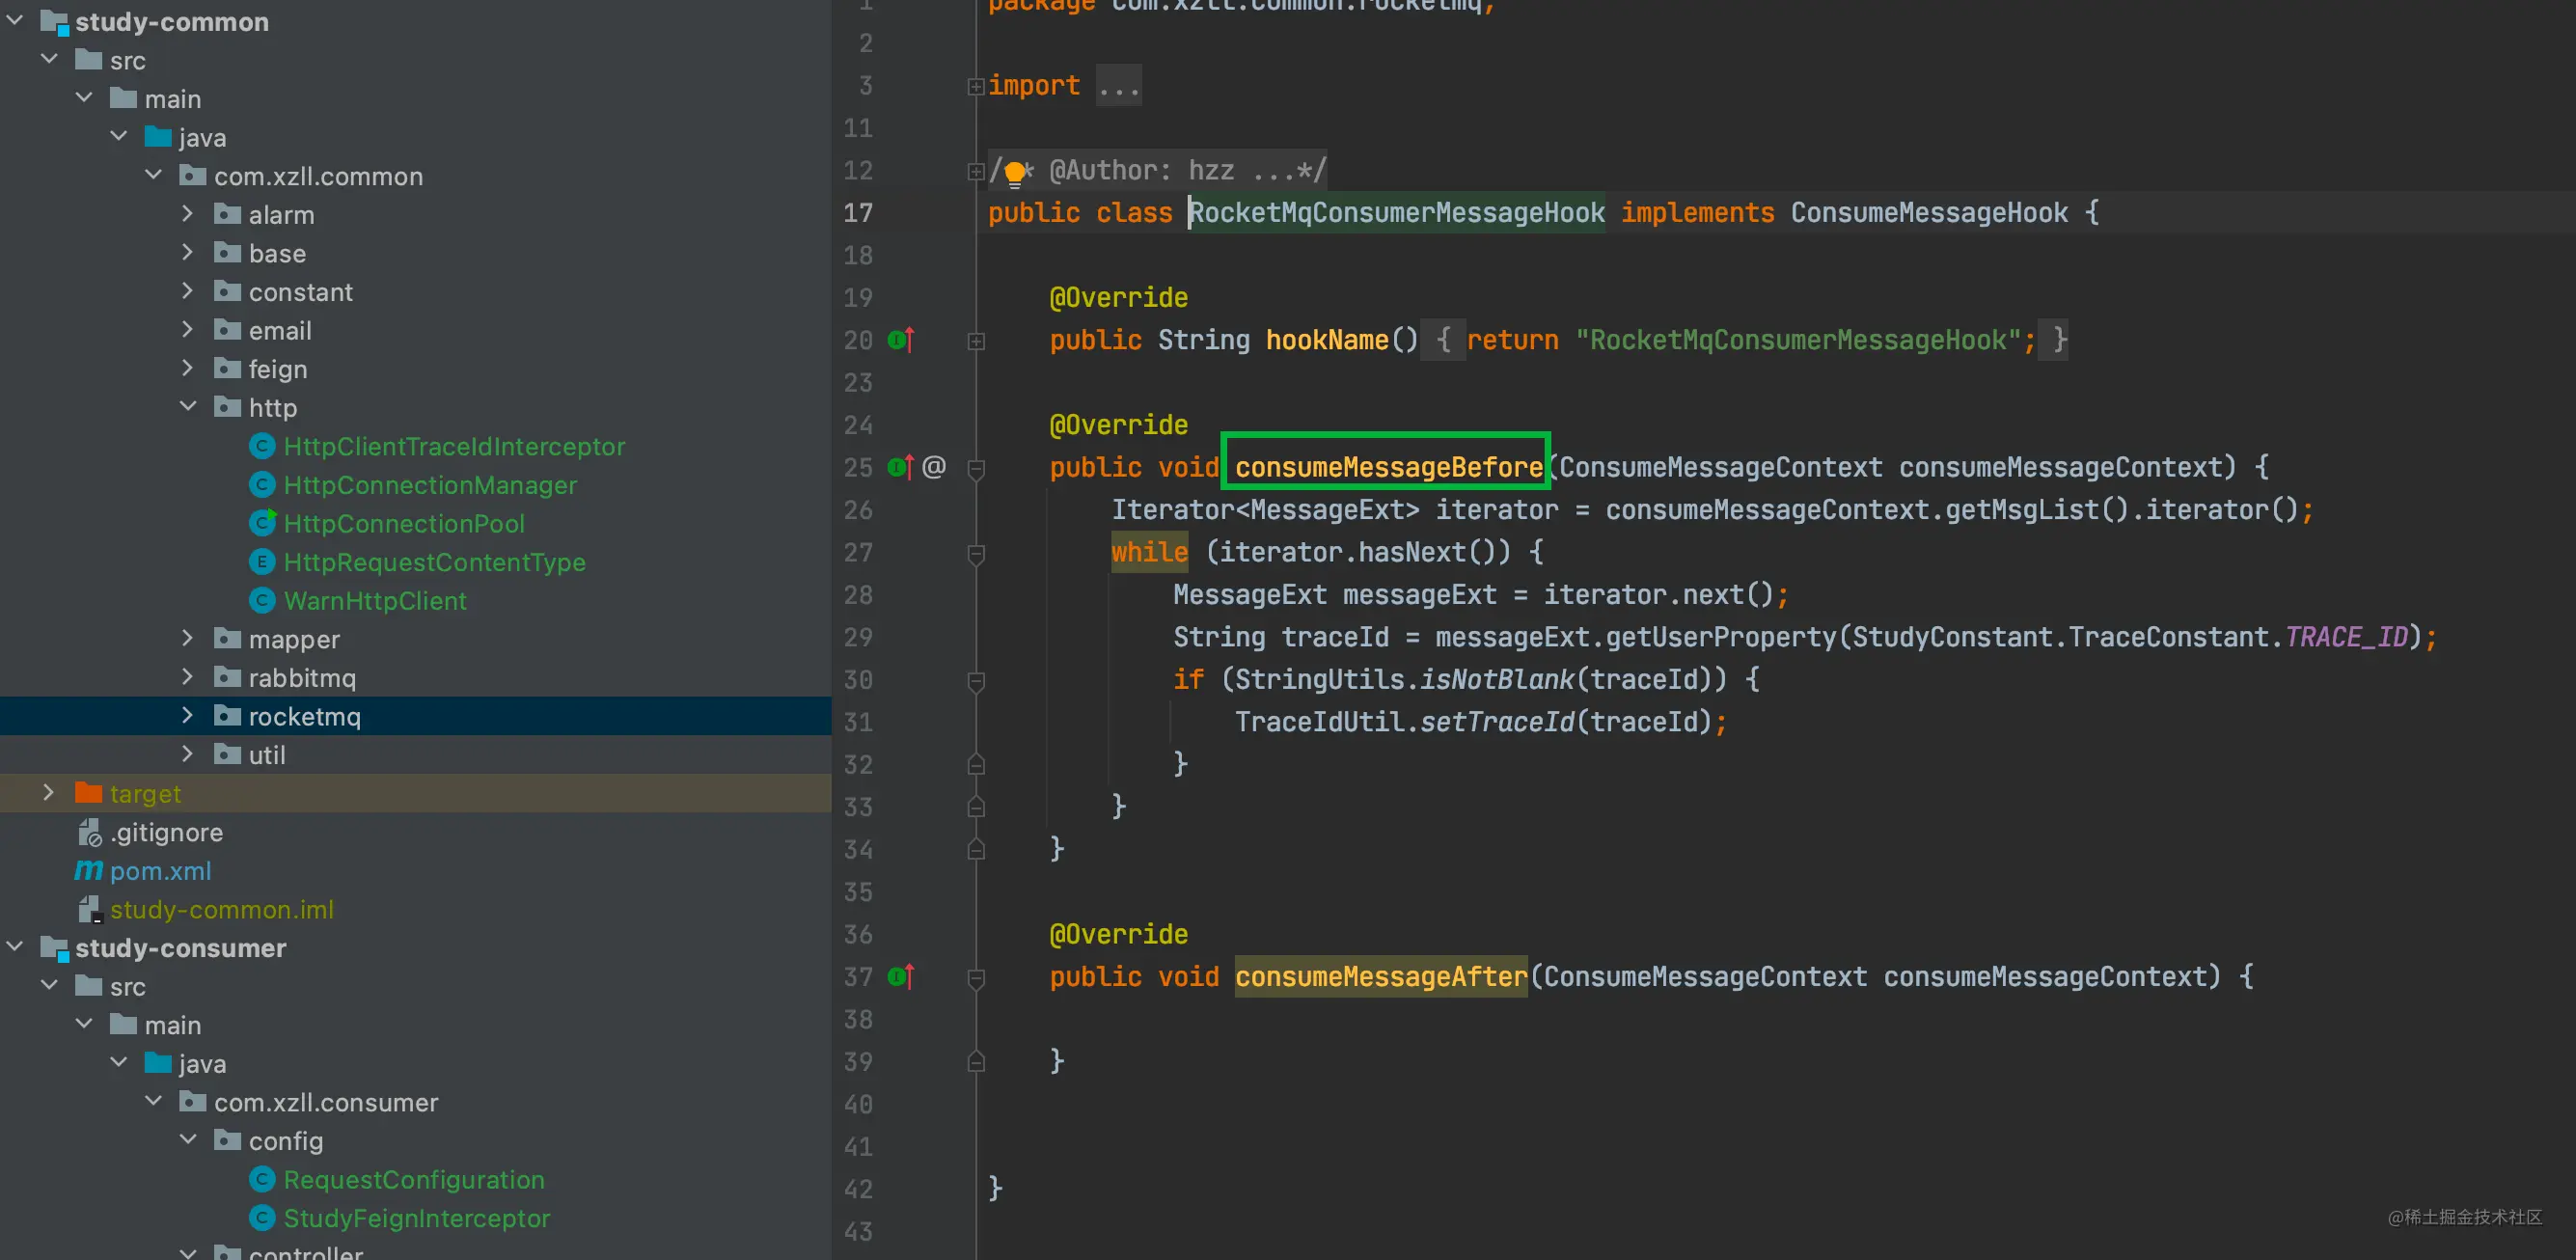Open HttpConnectionManager in the project tree
Image resolution: width=2576 pixels, height=1260 pixels.
(x=430, y=485)
